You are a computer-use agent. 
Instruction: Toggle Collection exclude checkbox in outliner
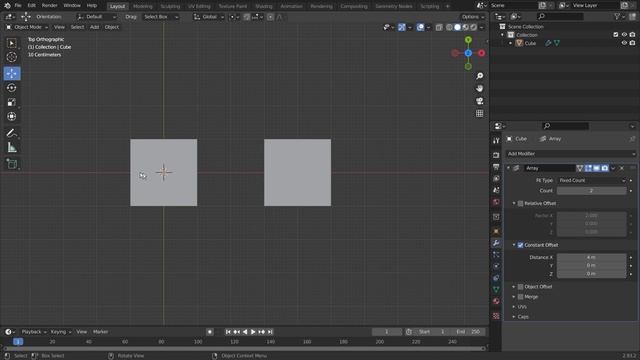pos(616,35)
